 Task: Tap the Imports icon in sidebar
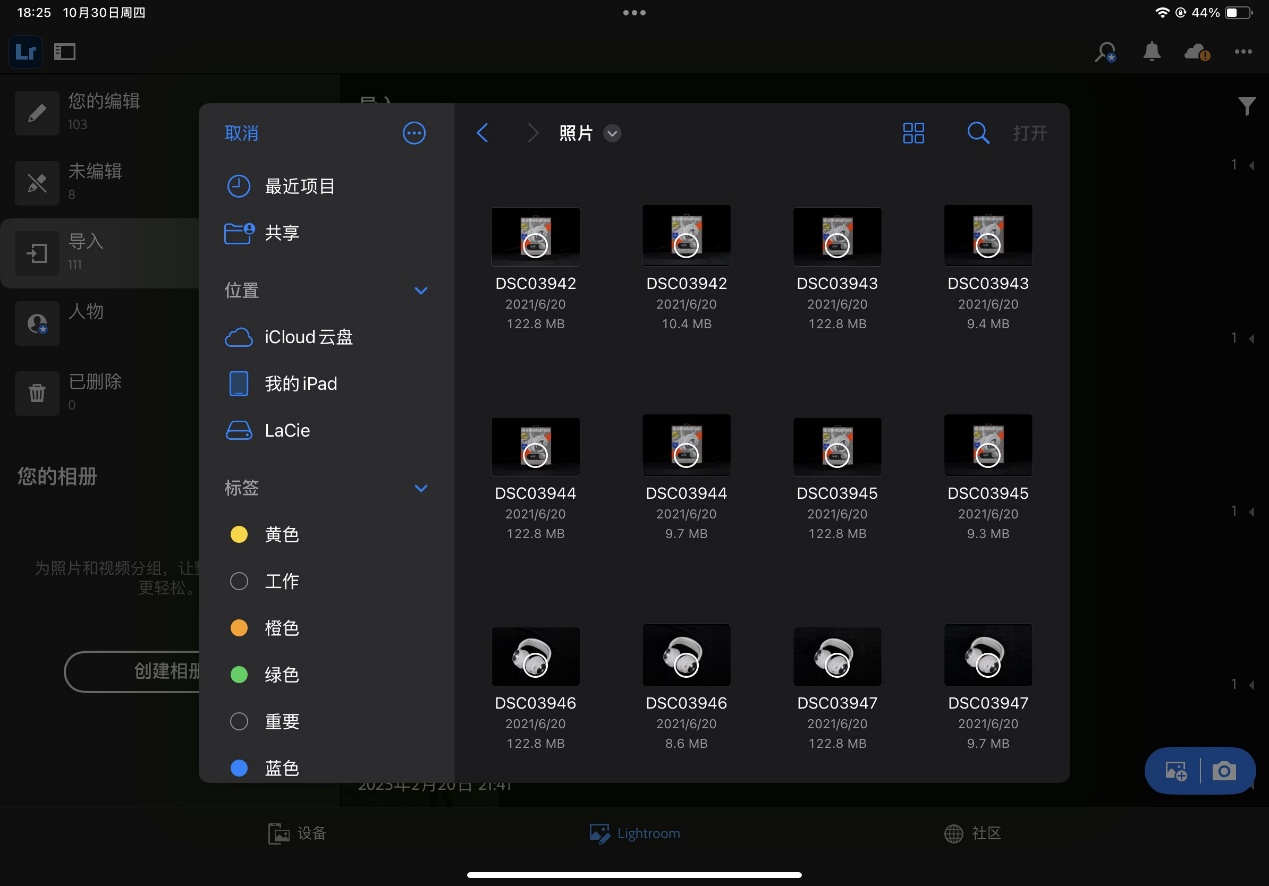tap(37, 253)
